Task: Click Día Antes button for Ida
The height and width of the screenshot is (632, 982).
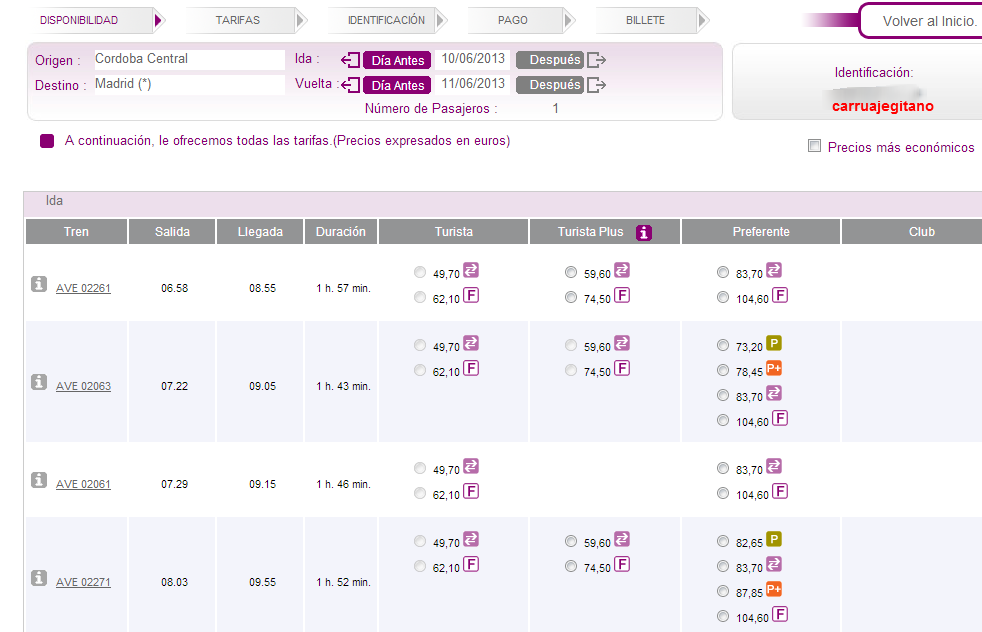Action: (x=398, y=60)
